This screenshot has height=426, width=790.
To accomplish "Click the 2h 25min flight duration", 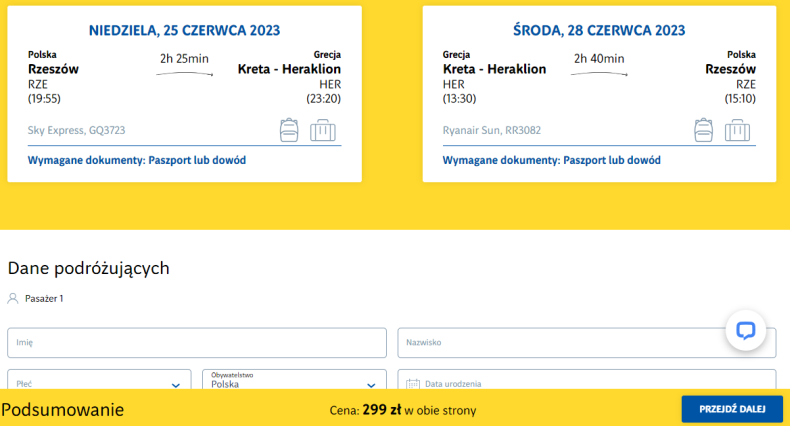I will click(x=184, y=59).
